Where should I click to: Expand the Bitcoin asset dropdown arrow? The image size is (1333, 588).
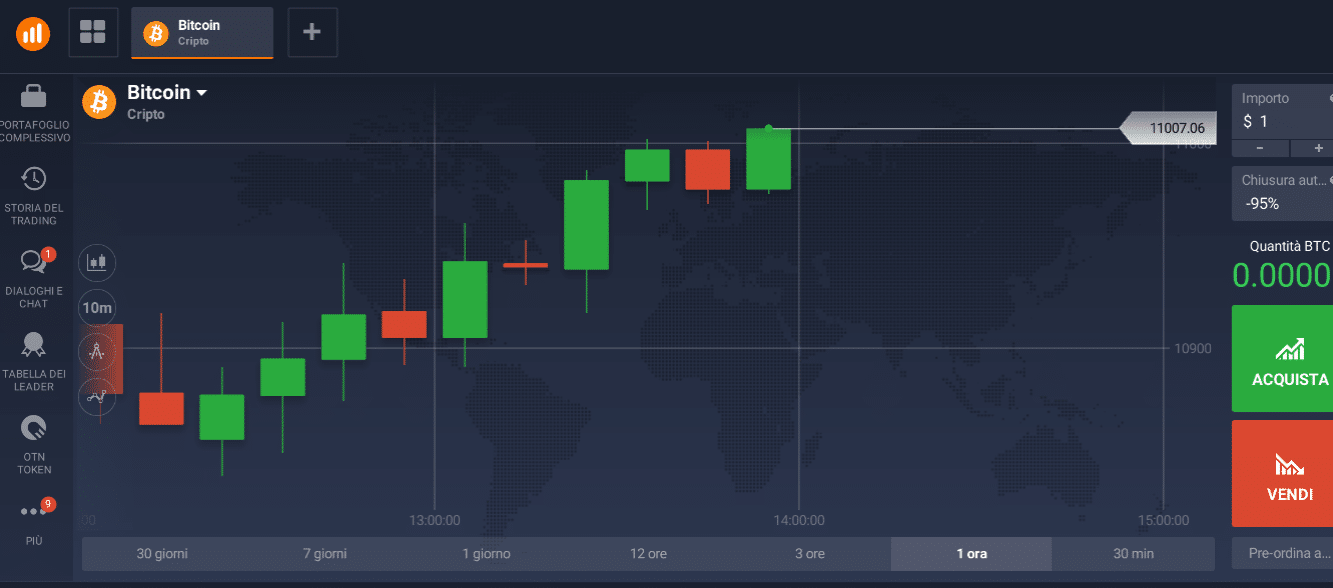click(201, 93)
